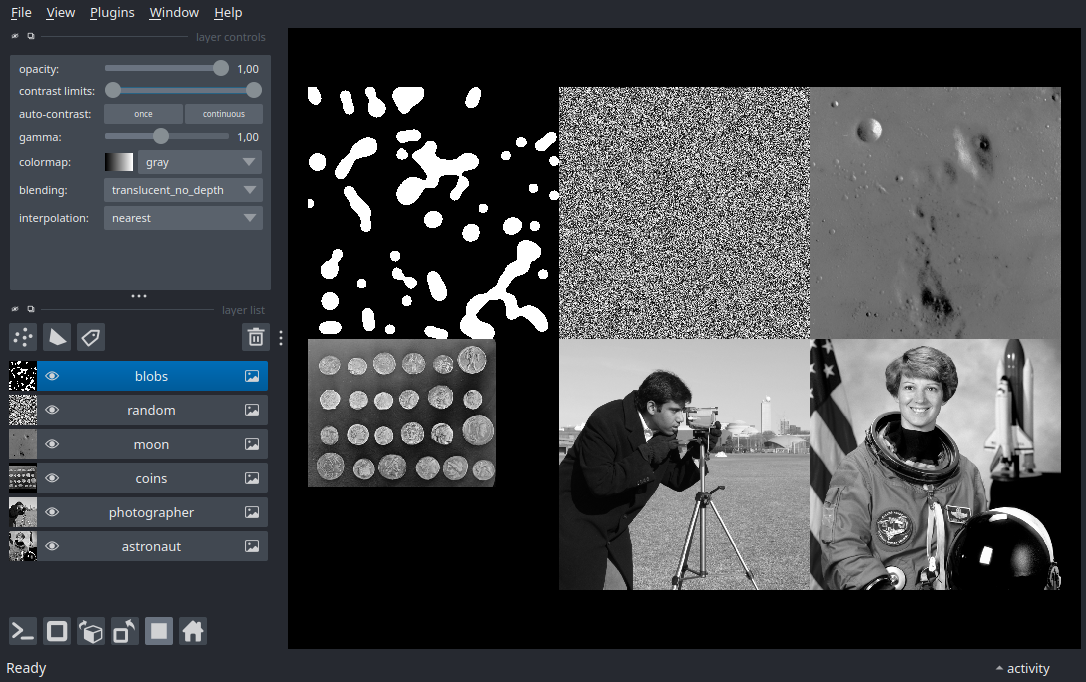Reset view with the home icon
1086x682 pixels.
(193, 631)
